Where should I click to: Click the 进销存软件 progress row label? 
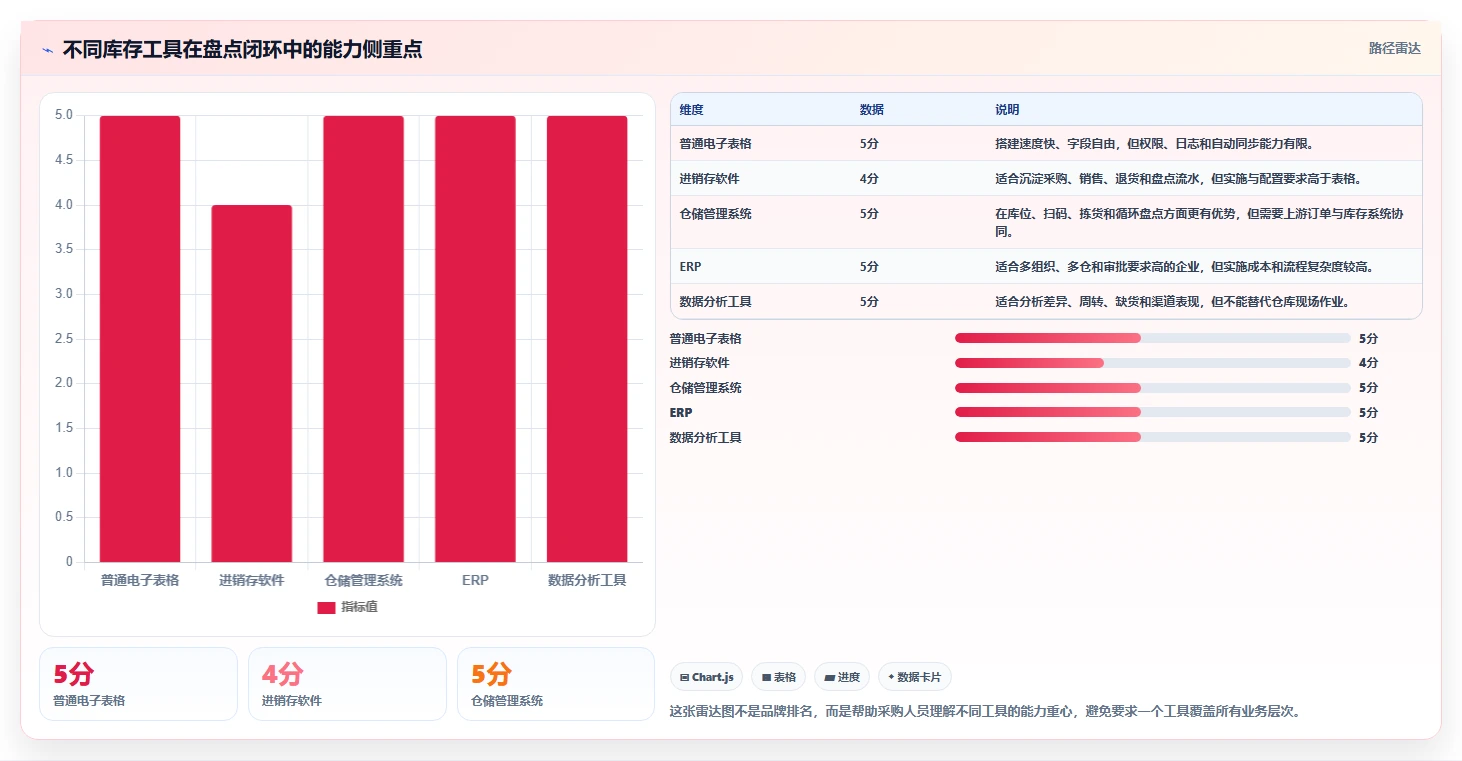[x=699, y=363]
